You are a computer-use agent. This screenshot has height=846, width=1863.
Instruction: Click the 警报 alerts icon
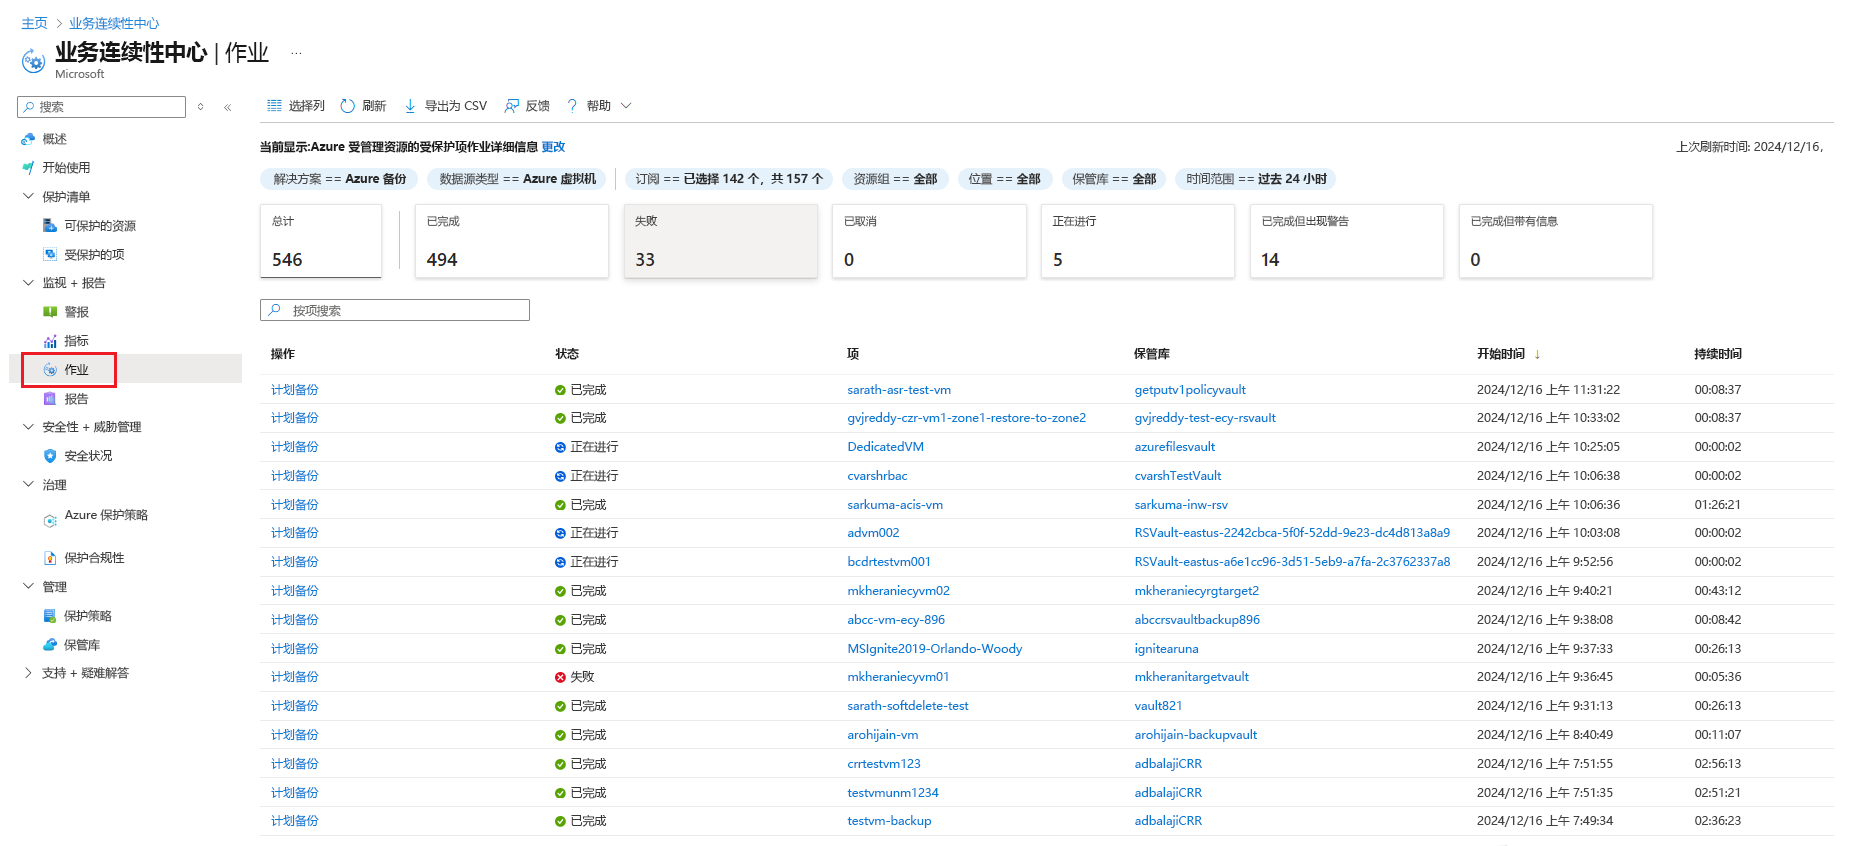point(50,312)
